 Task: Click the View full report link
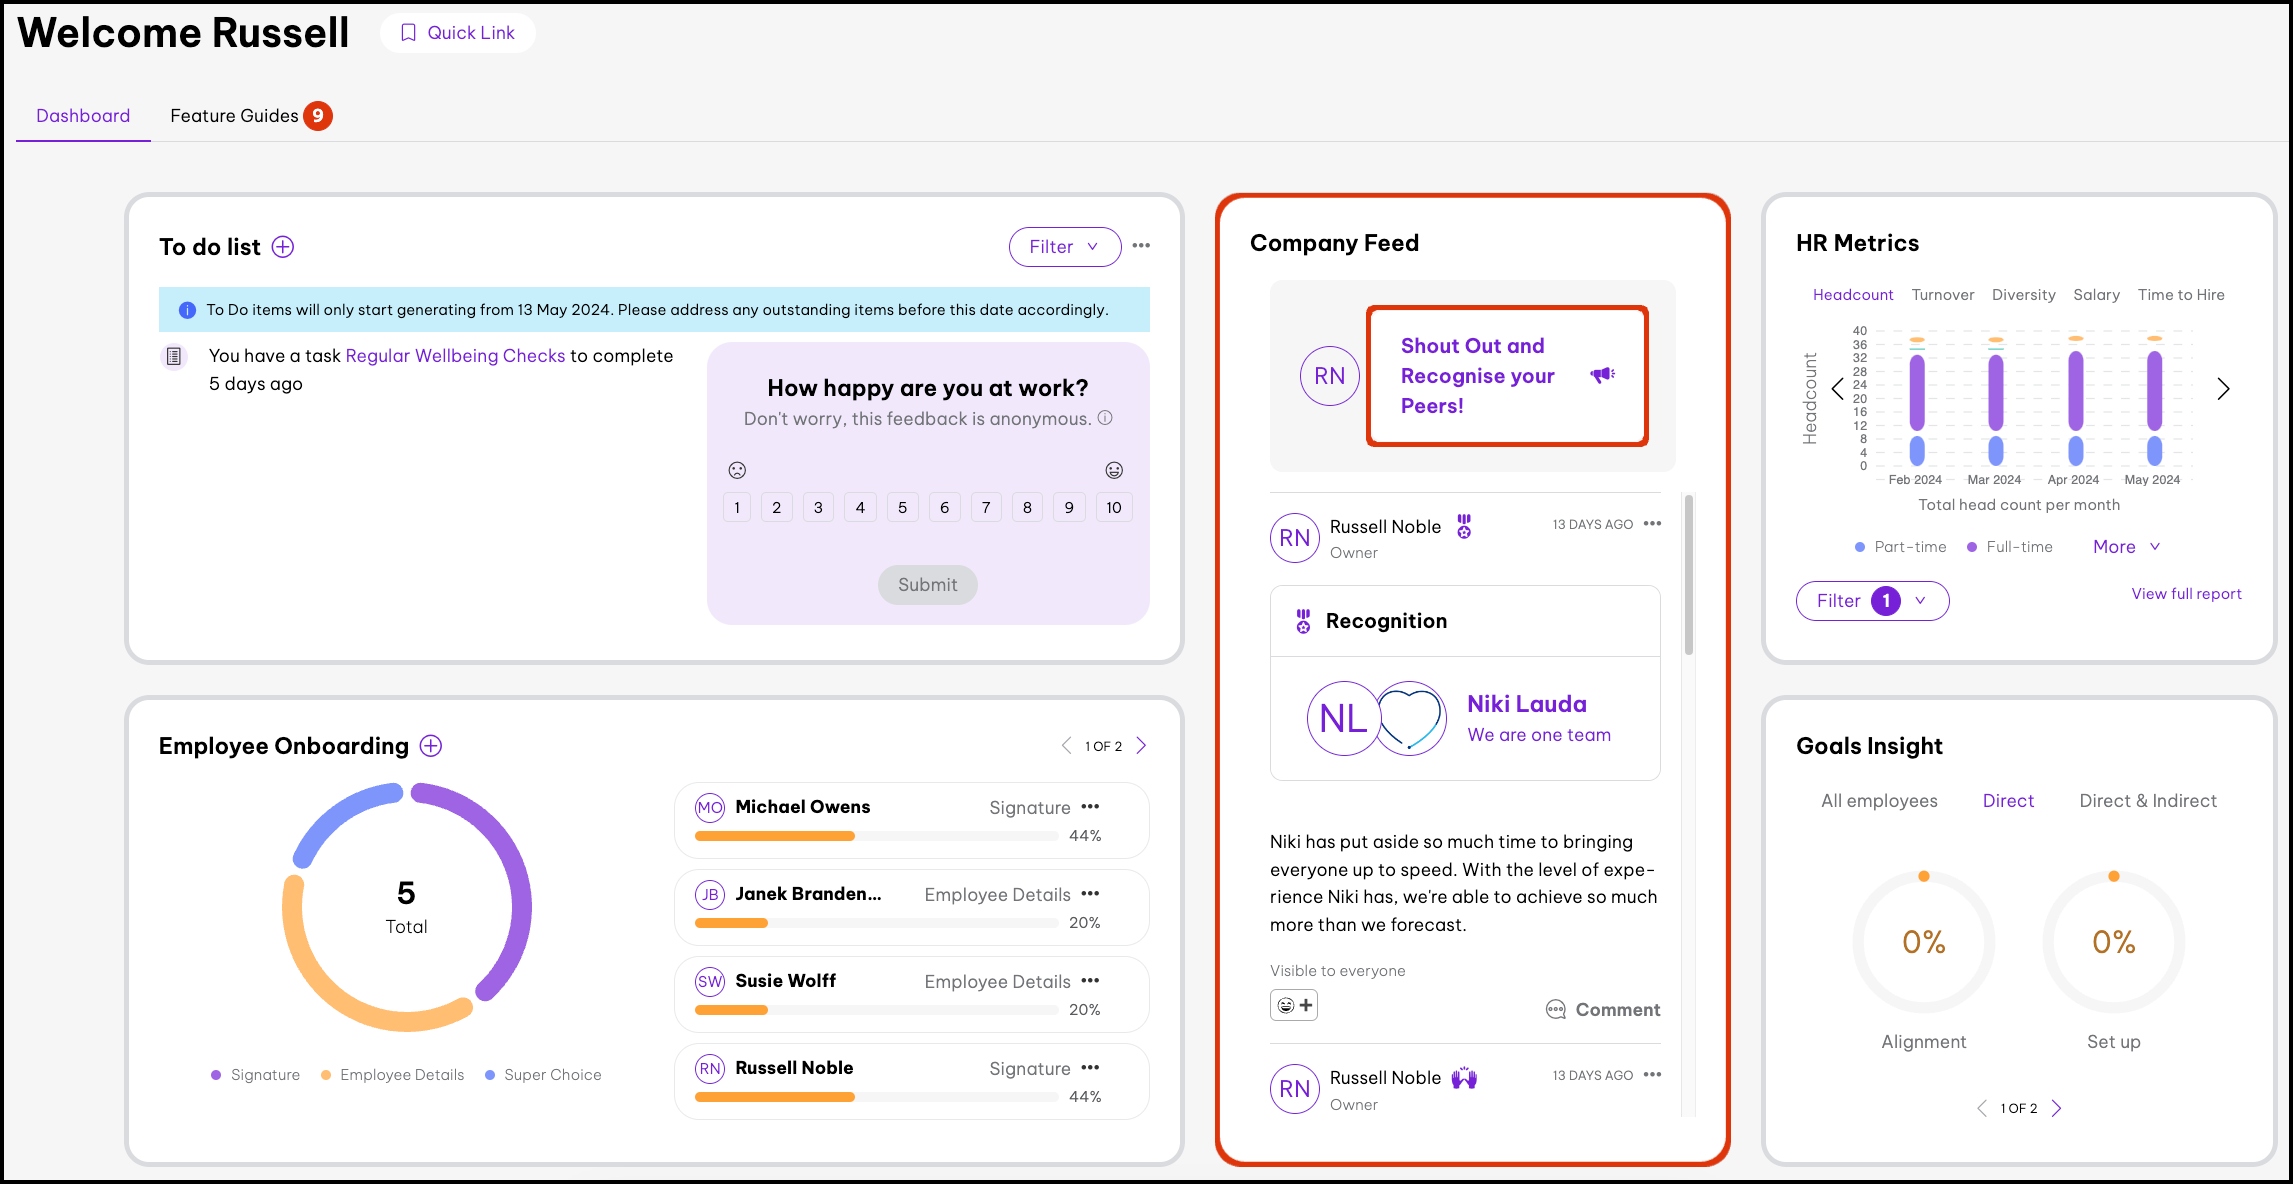point(2186,594)
